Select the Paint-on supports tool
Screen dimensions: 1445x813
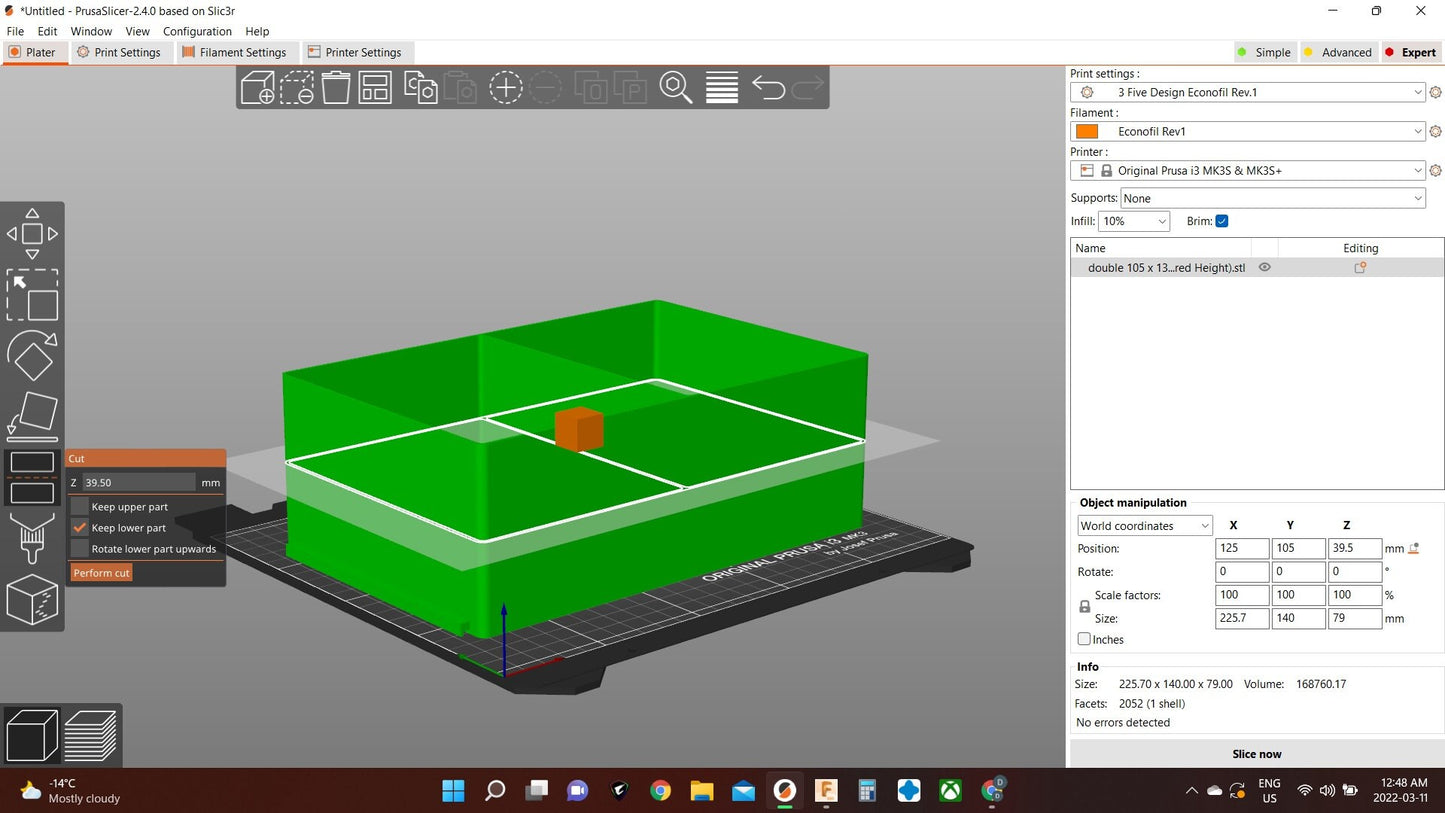[x=32, y=538]
